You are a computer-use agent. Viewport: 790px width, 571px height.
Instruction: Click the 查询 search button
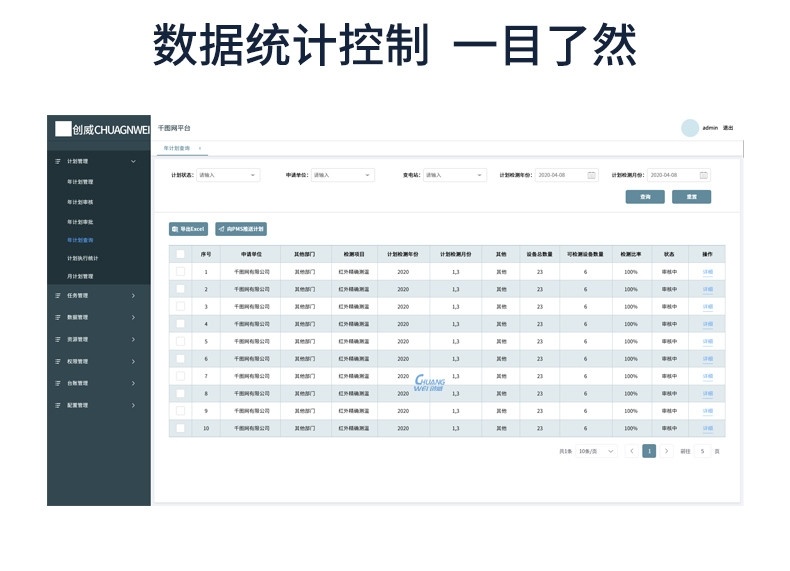coord(645,197)
